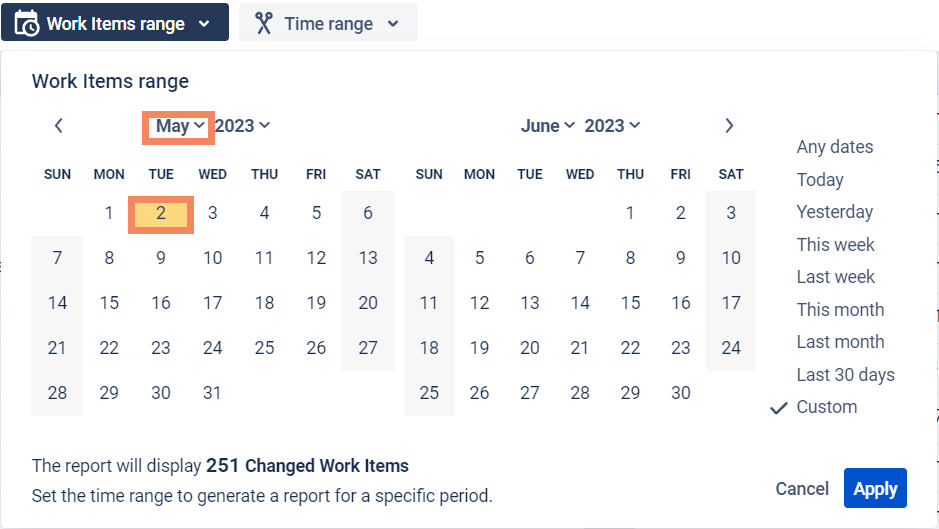The width and height of the screenshot is (939, 529).
Task: Click the scissors icon beside Time range
Action: point(264,23)
